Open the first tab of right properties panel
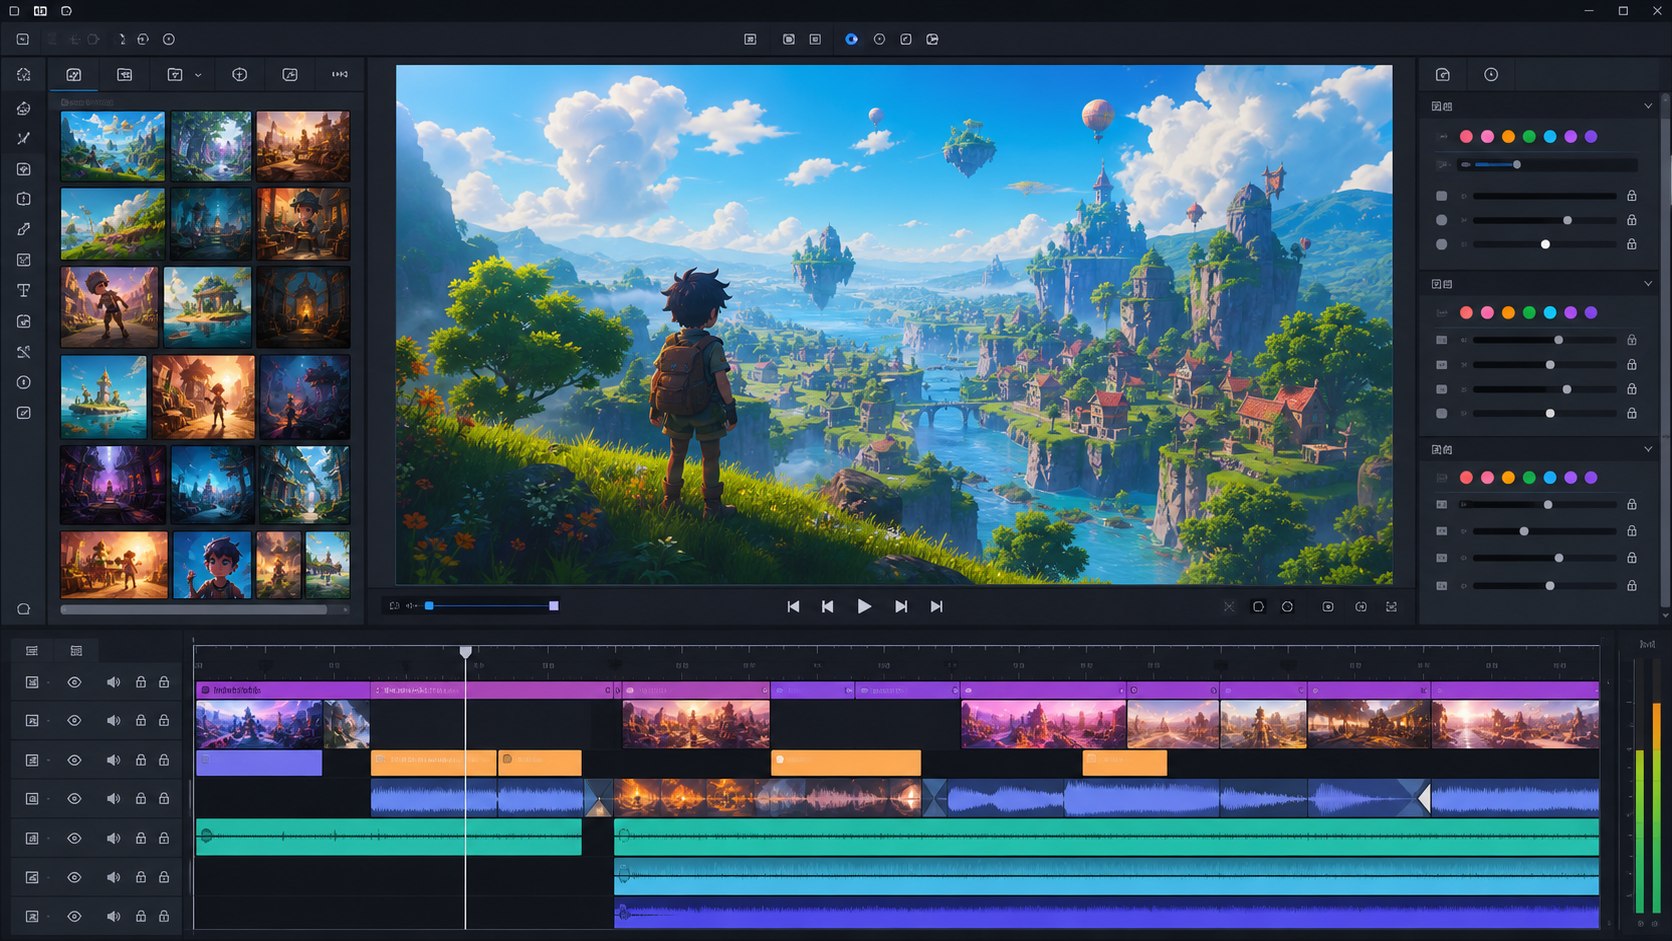This screenshot has width=1672, height=941. 1443,75
